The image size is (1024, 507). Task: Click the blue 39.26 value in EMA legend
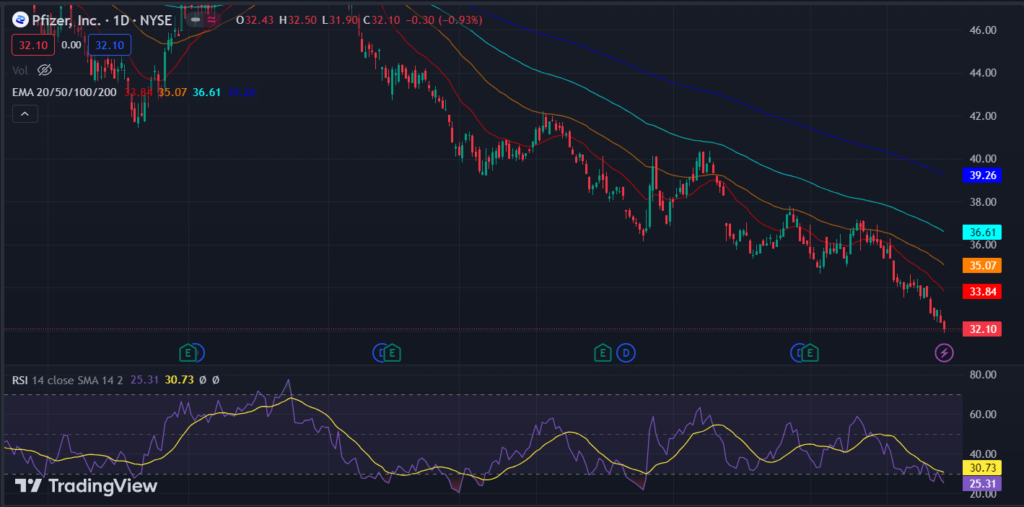(x=241, y=92)
